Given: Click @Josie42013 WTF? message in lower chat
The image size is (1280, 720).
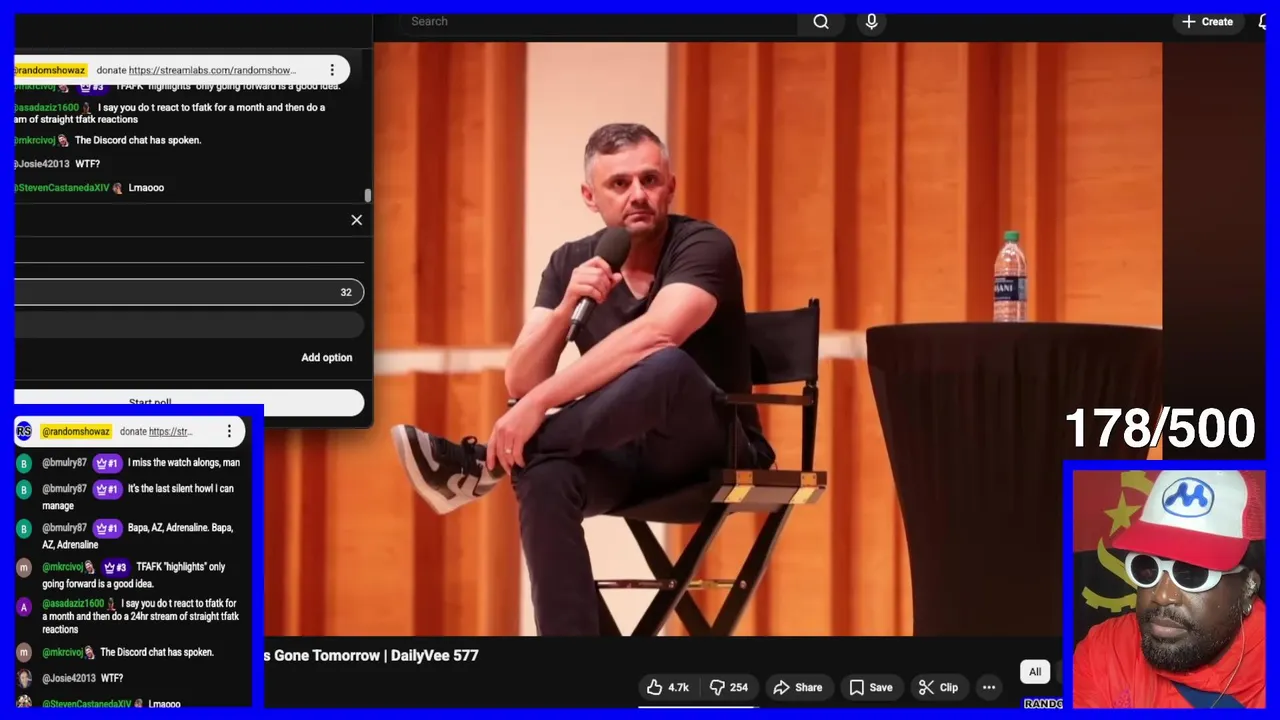Looking at the screenshot, I should tap(83, 678).
